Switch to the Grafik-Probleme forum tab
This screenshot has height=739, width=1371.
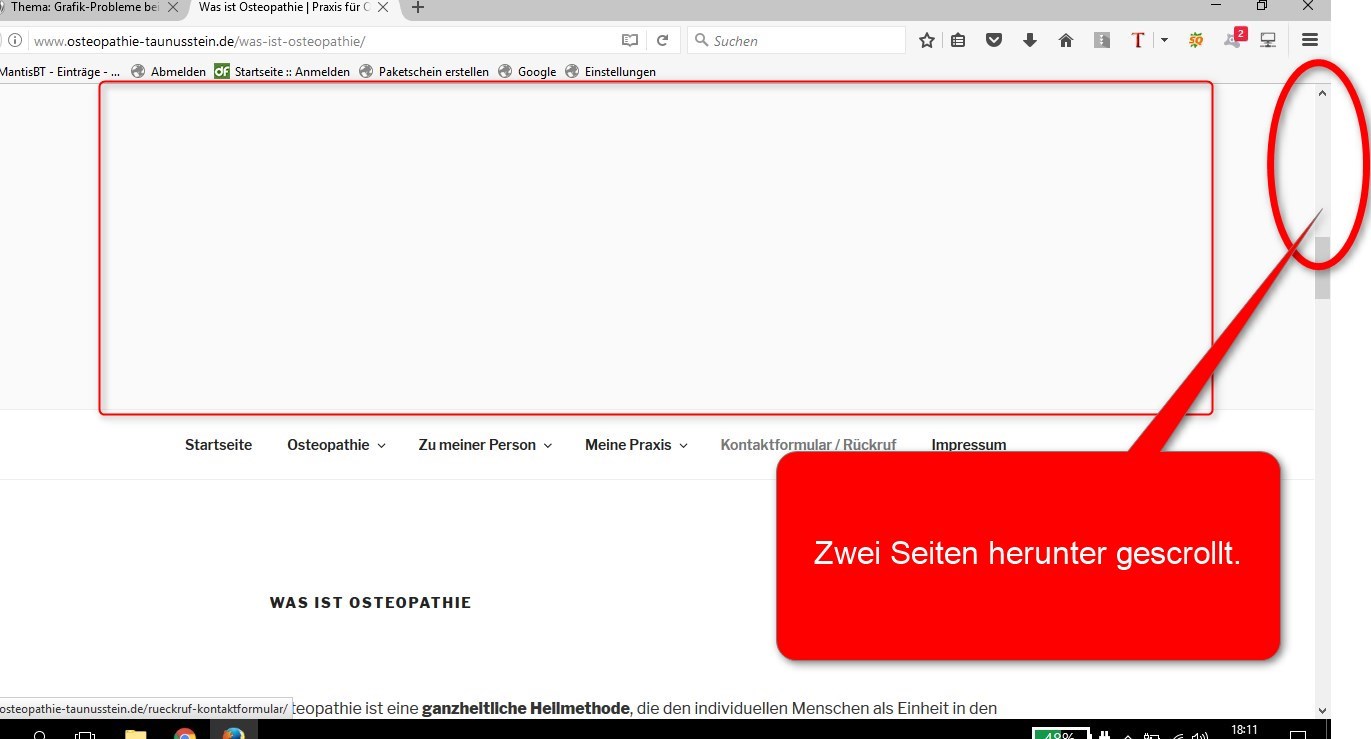(85, 8)
